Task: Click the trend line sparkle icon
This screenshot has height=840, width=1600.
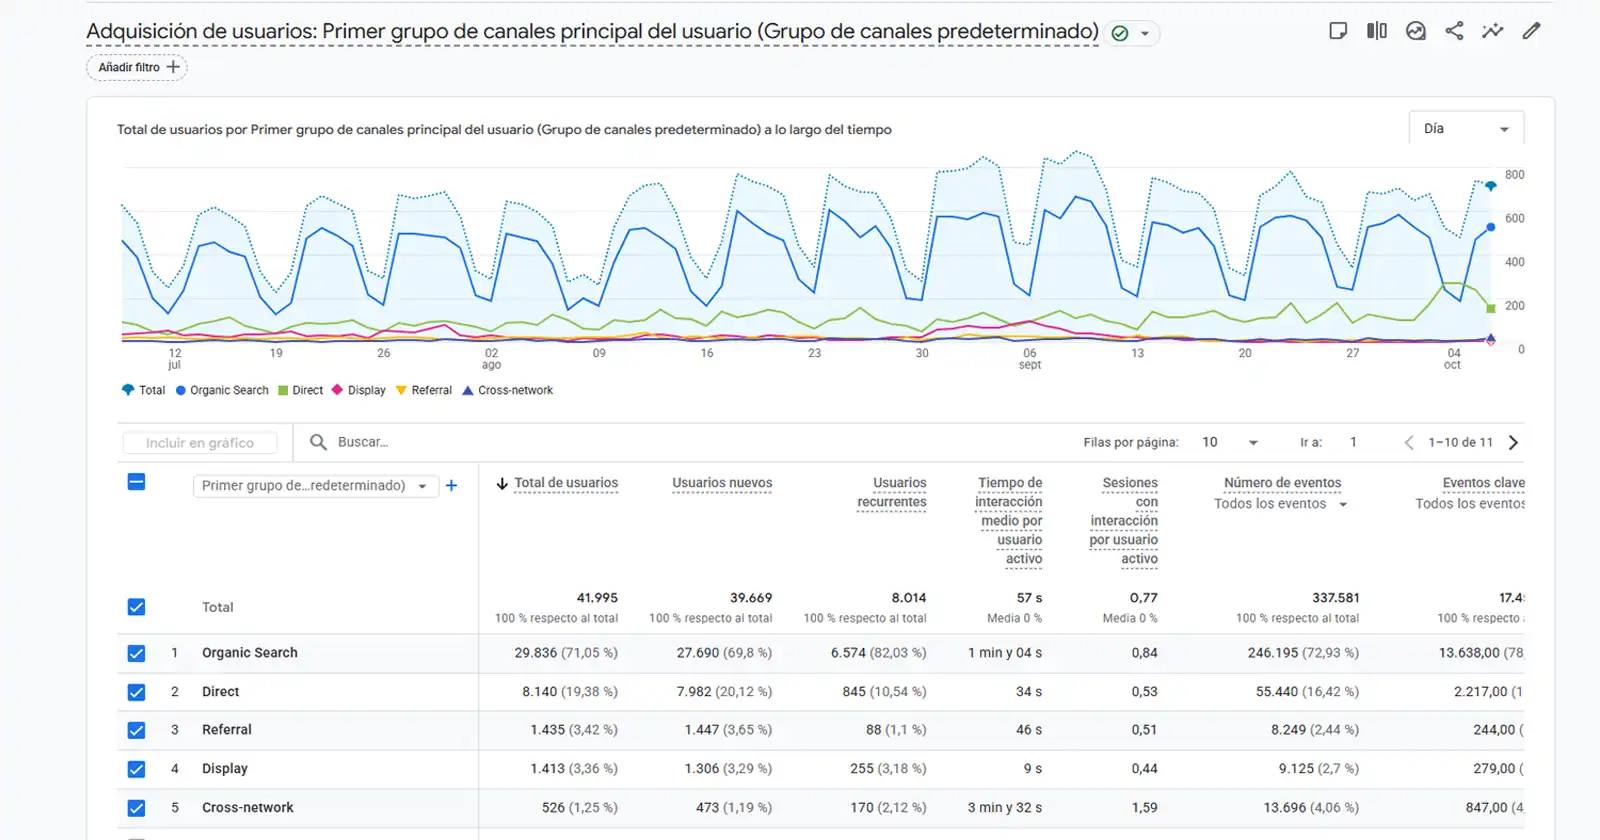Action: (1493, 31)
